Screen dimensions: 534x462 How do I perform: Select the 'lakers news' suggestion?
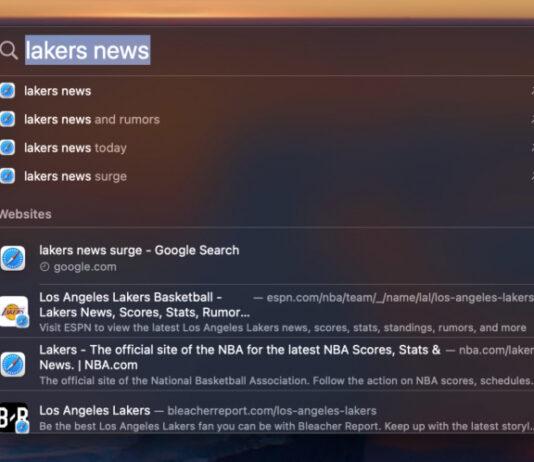pos(267,91)
